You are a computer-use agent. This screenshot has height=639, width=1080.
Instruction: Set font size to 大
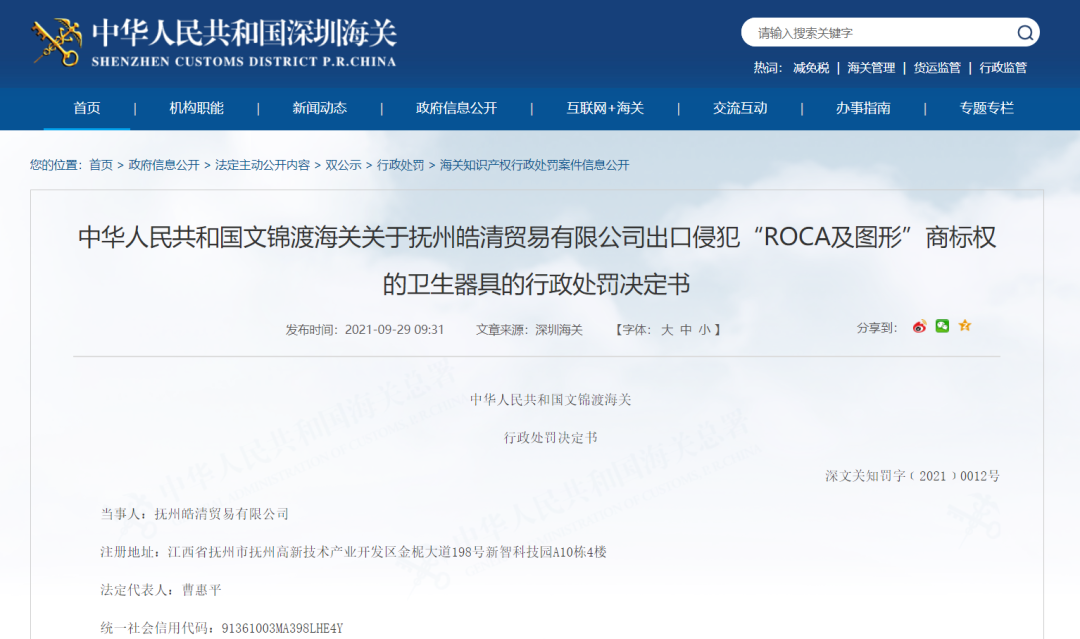pos(667,330)
